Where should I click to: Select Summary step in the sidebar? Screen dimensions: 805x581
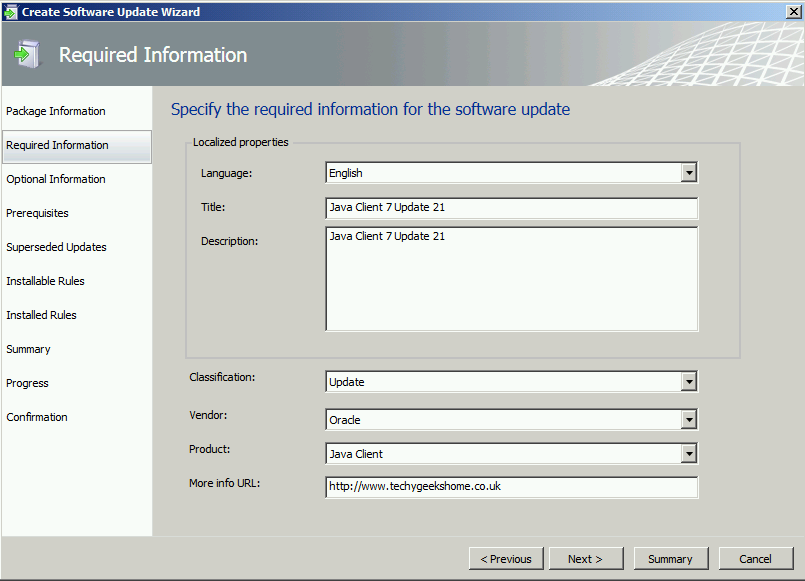[28, 349]
